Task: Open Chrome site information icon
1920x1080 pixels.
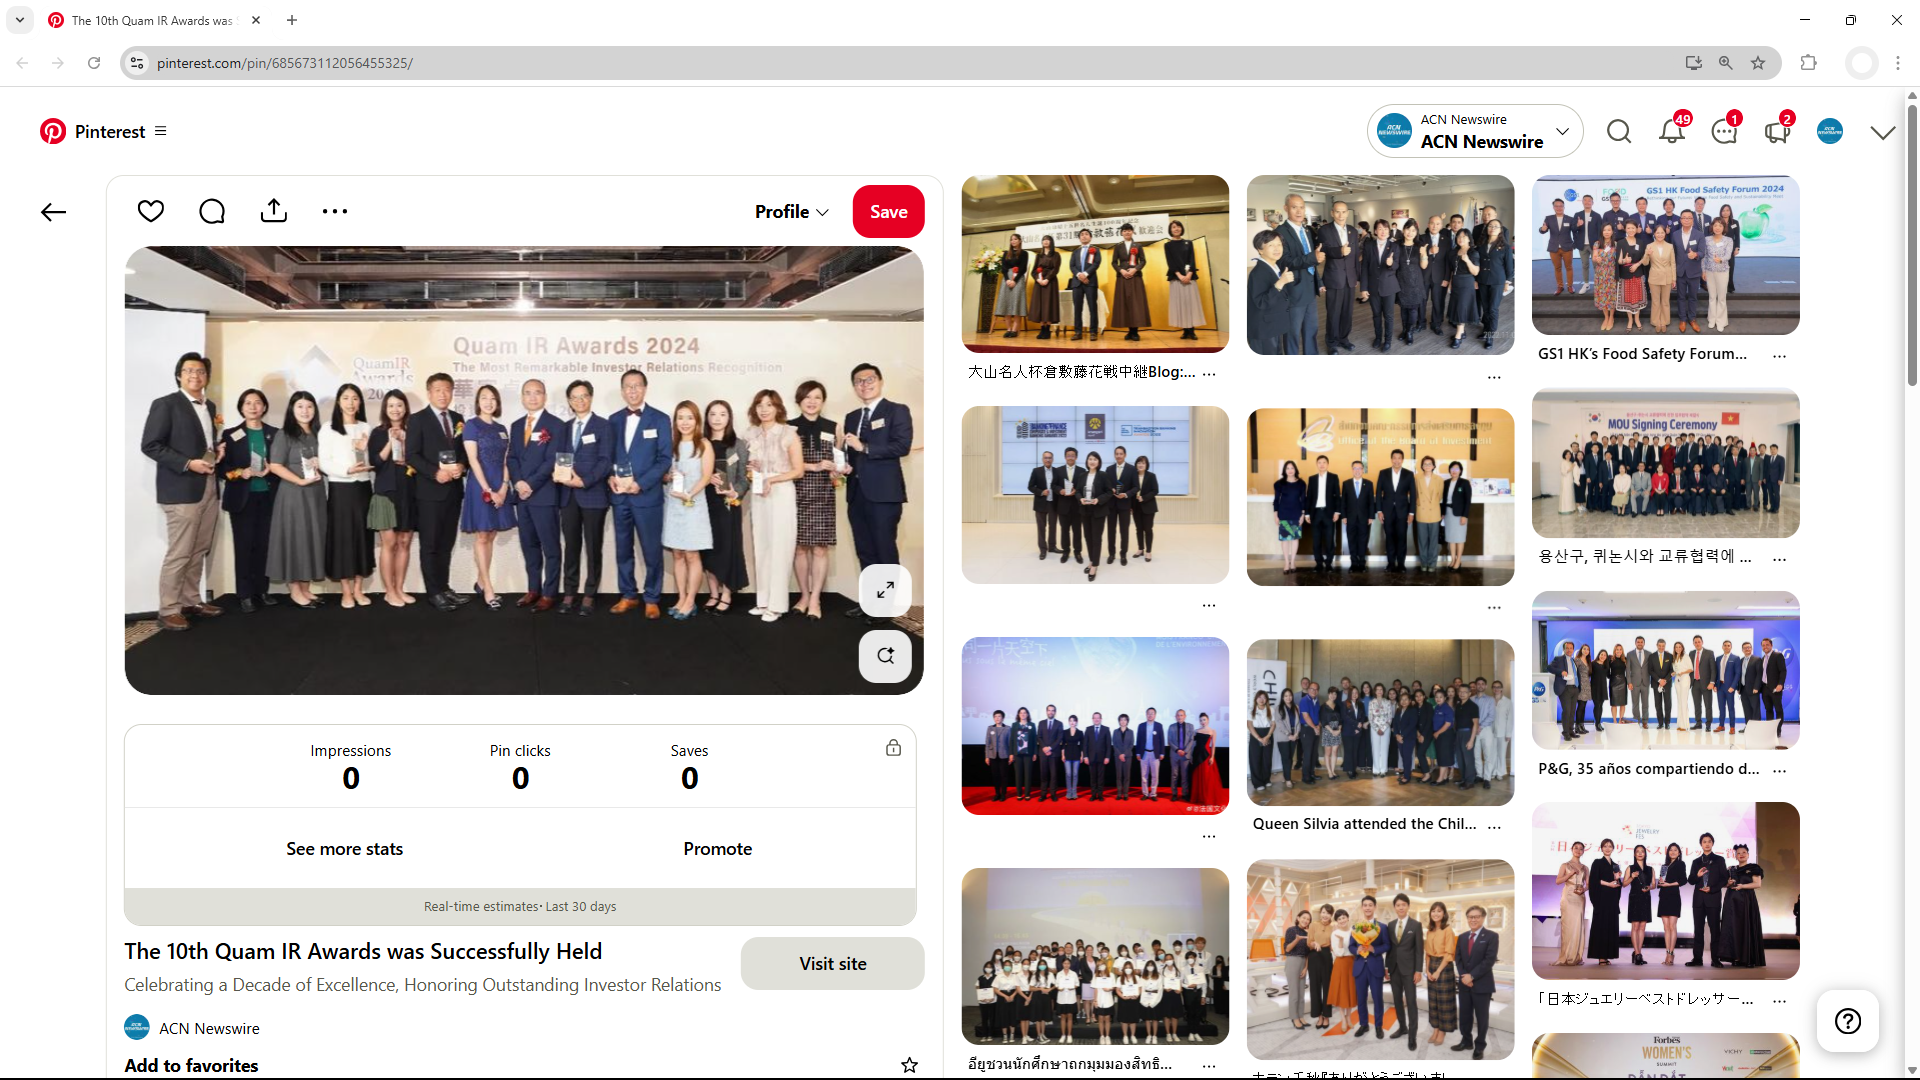Action: coord(138,63)
